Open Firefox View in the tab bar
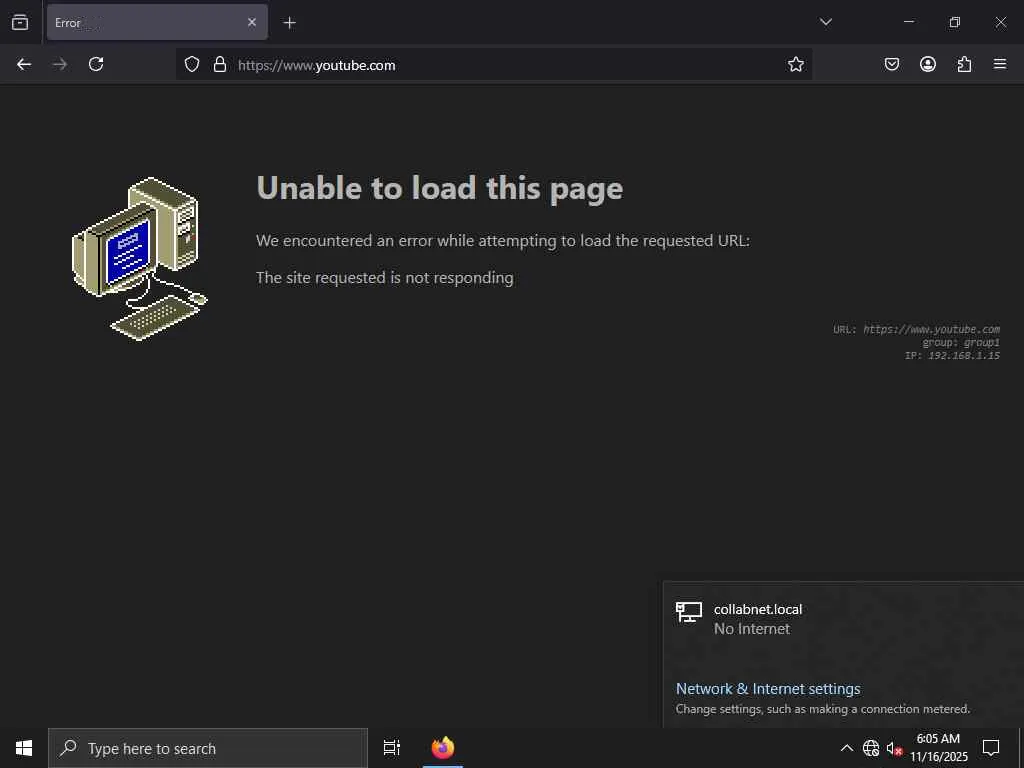Image resolution: width=1024 pixels, height=768 pixels. pos(20,22)
